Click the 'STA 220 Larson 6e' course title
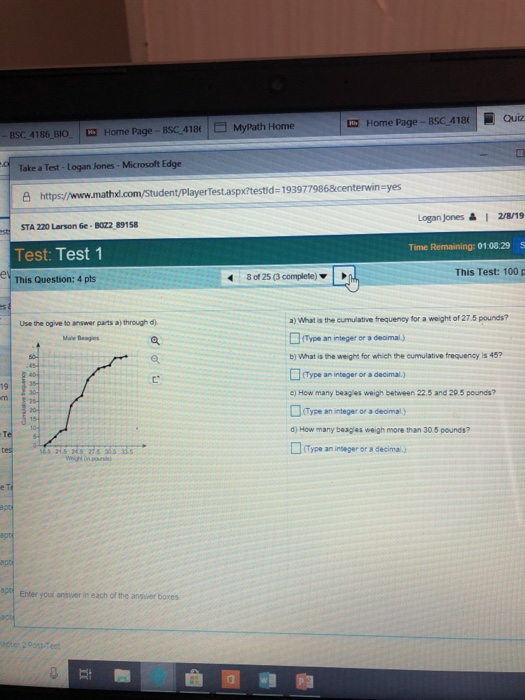 coord(79,226)
